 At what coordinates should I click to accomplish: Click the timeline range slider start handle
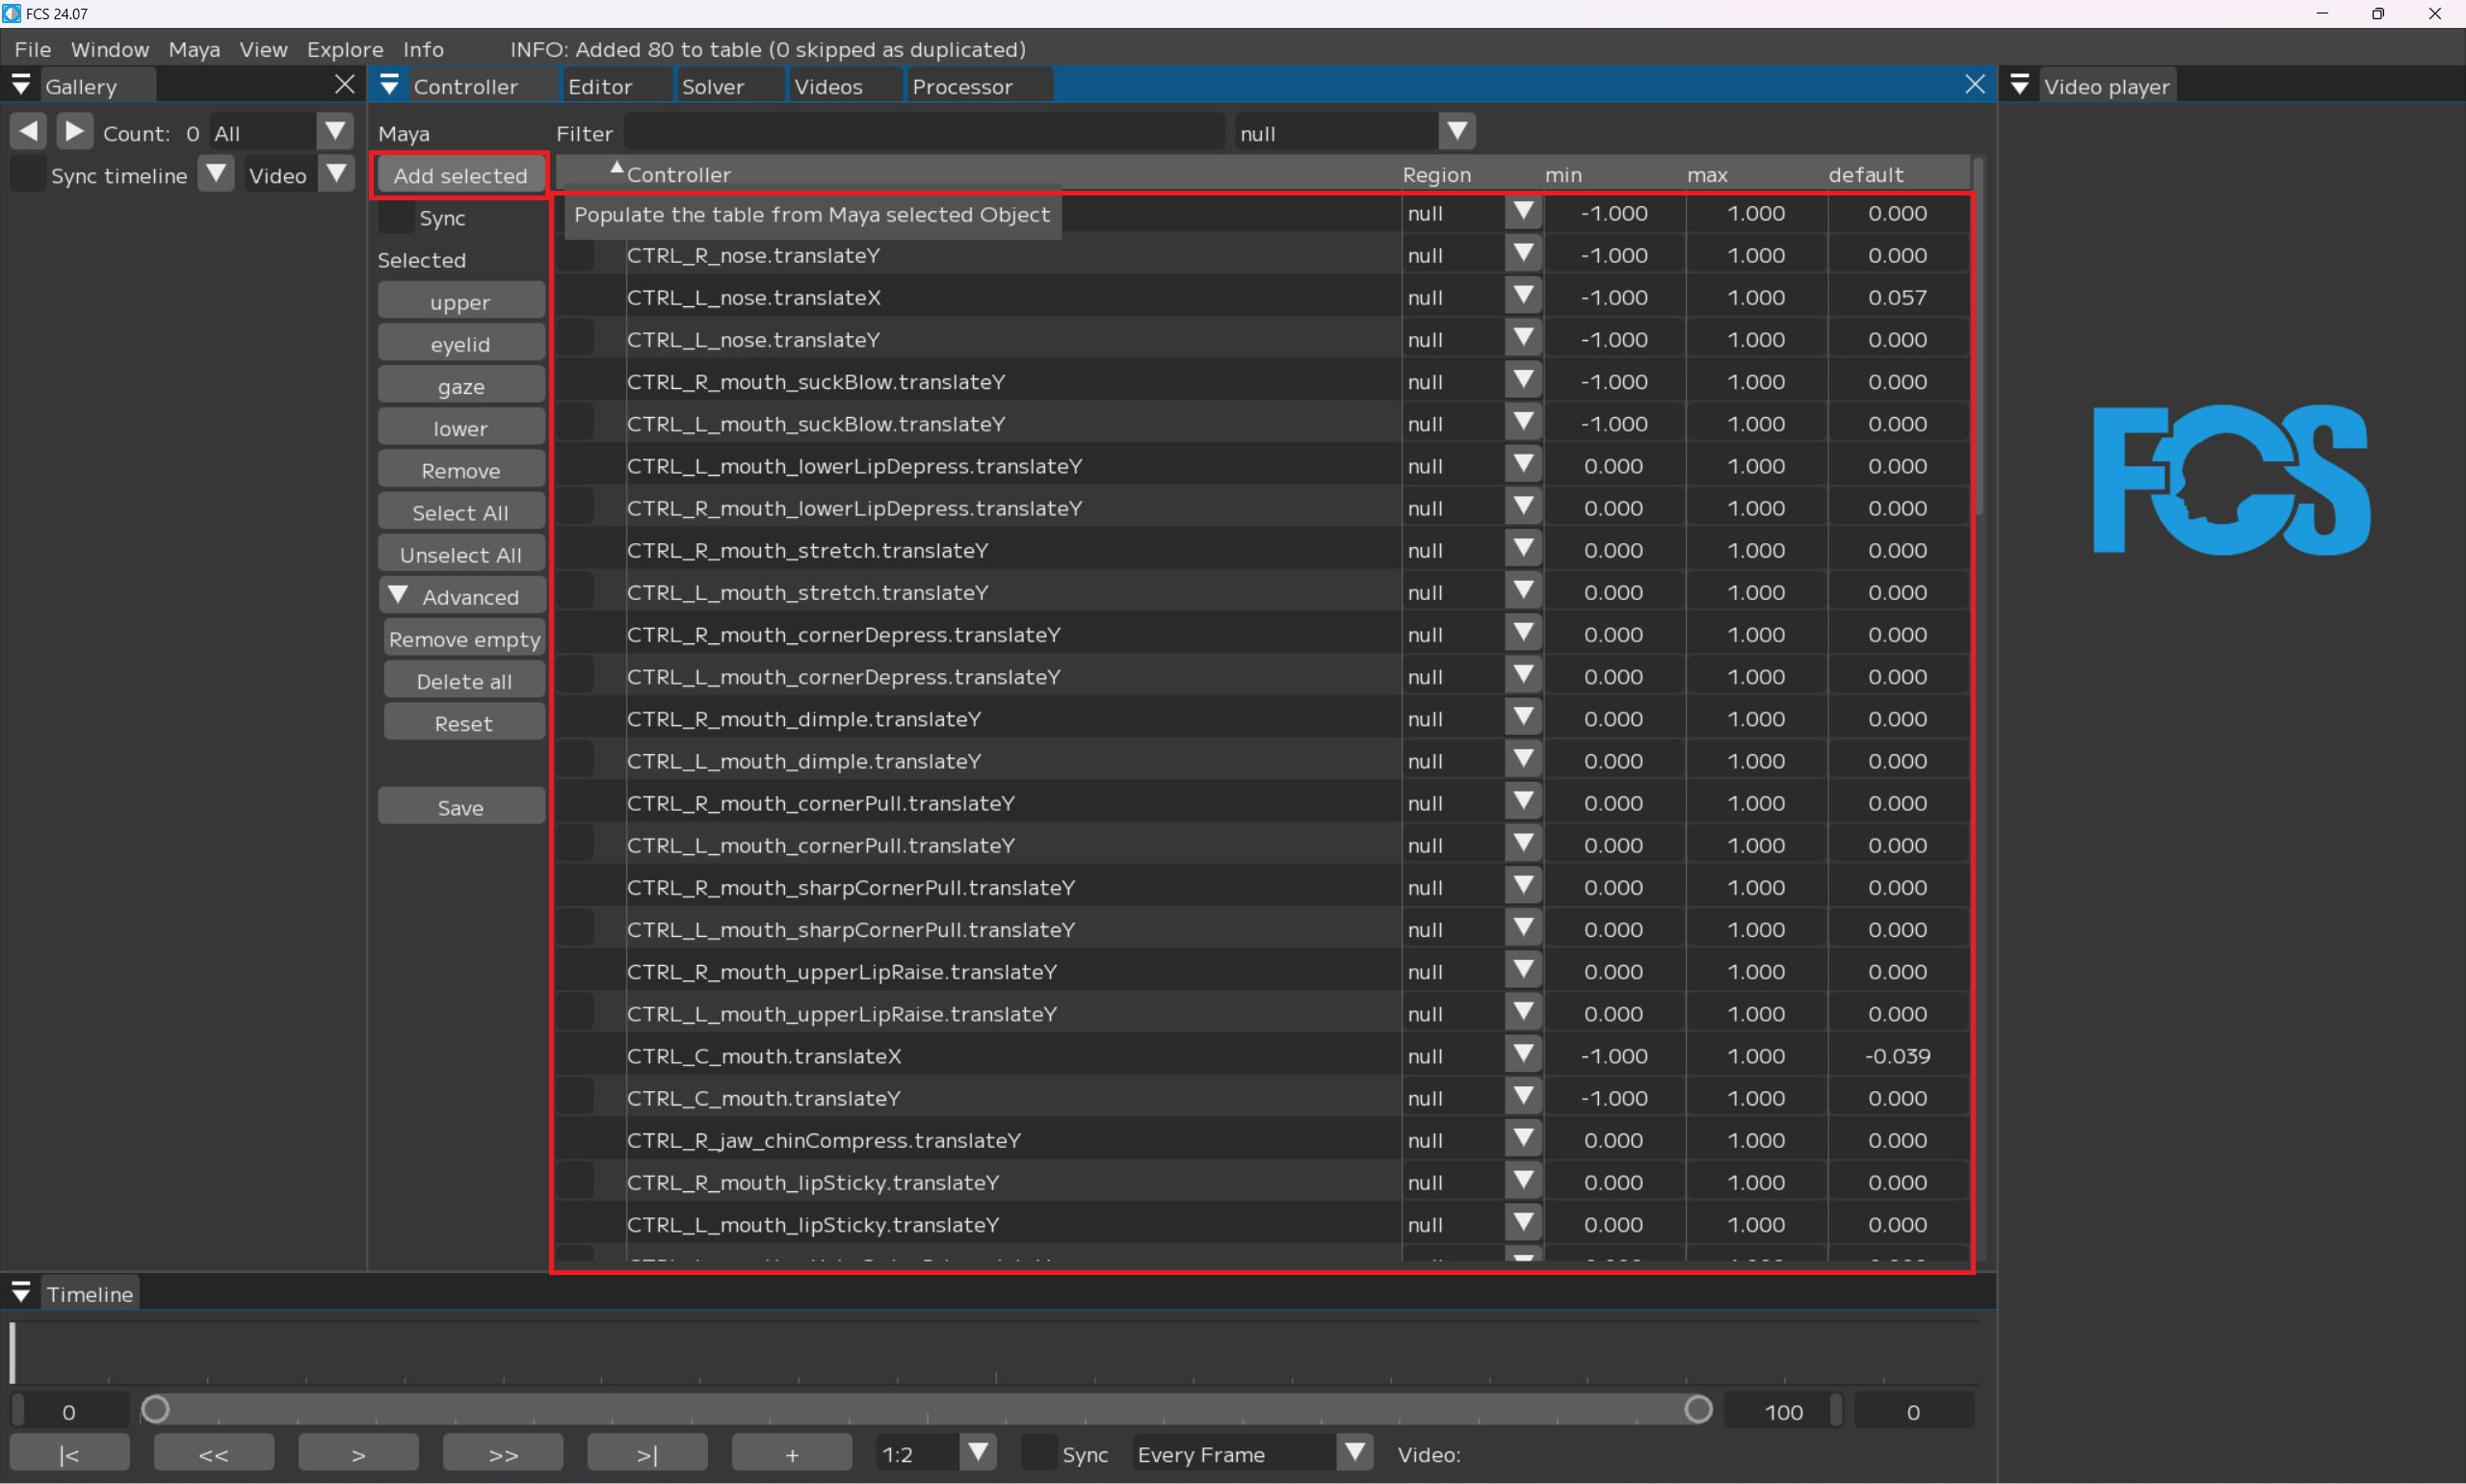tap(155, 1410)
